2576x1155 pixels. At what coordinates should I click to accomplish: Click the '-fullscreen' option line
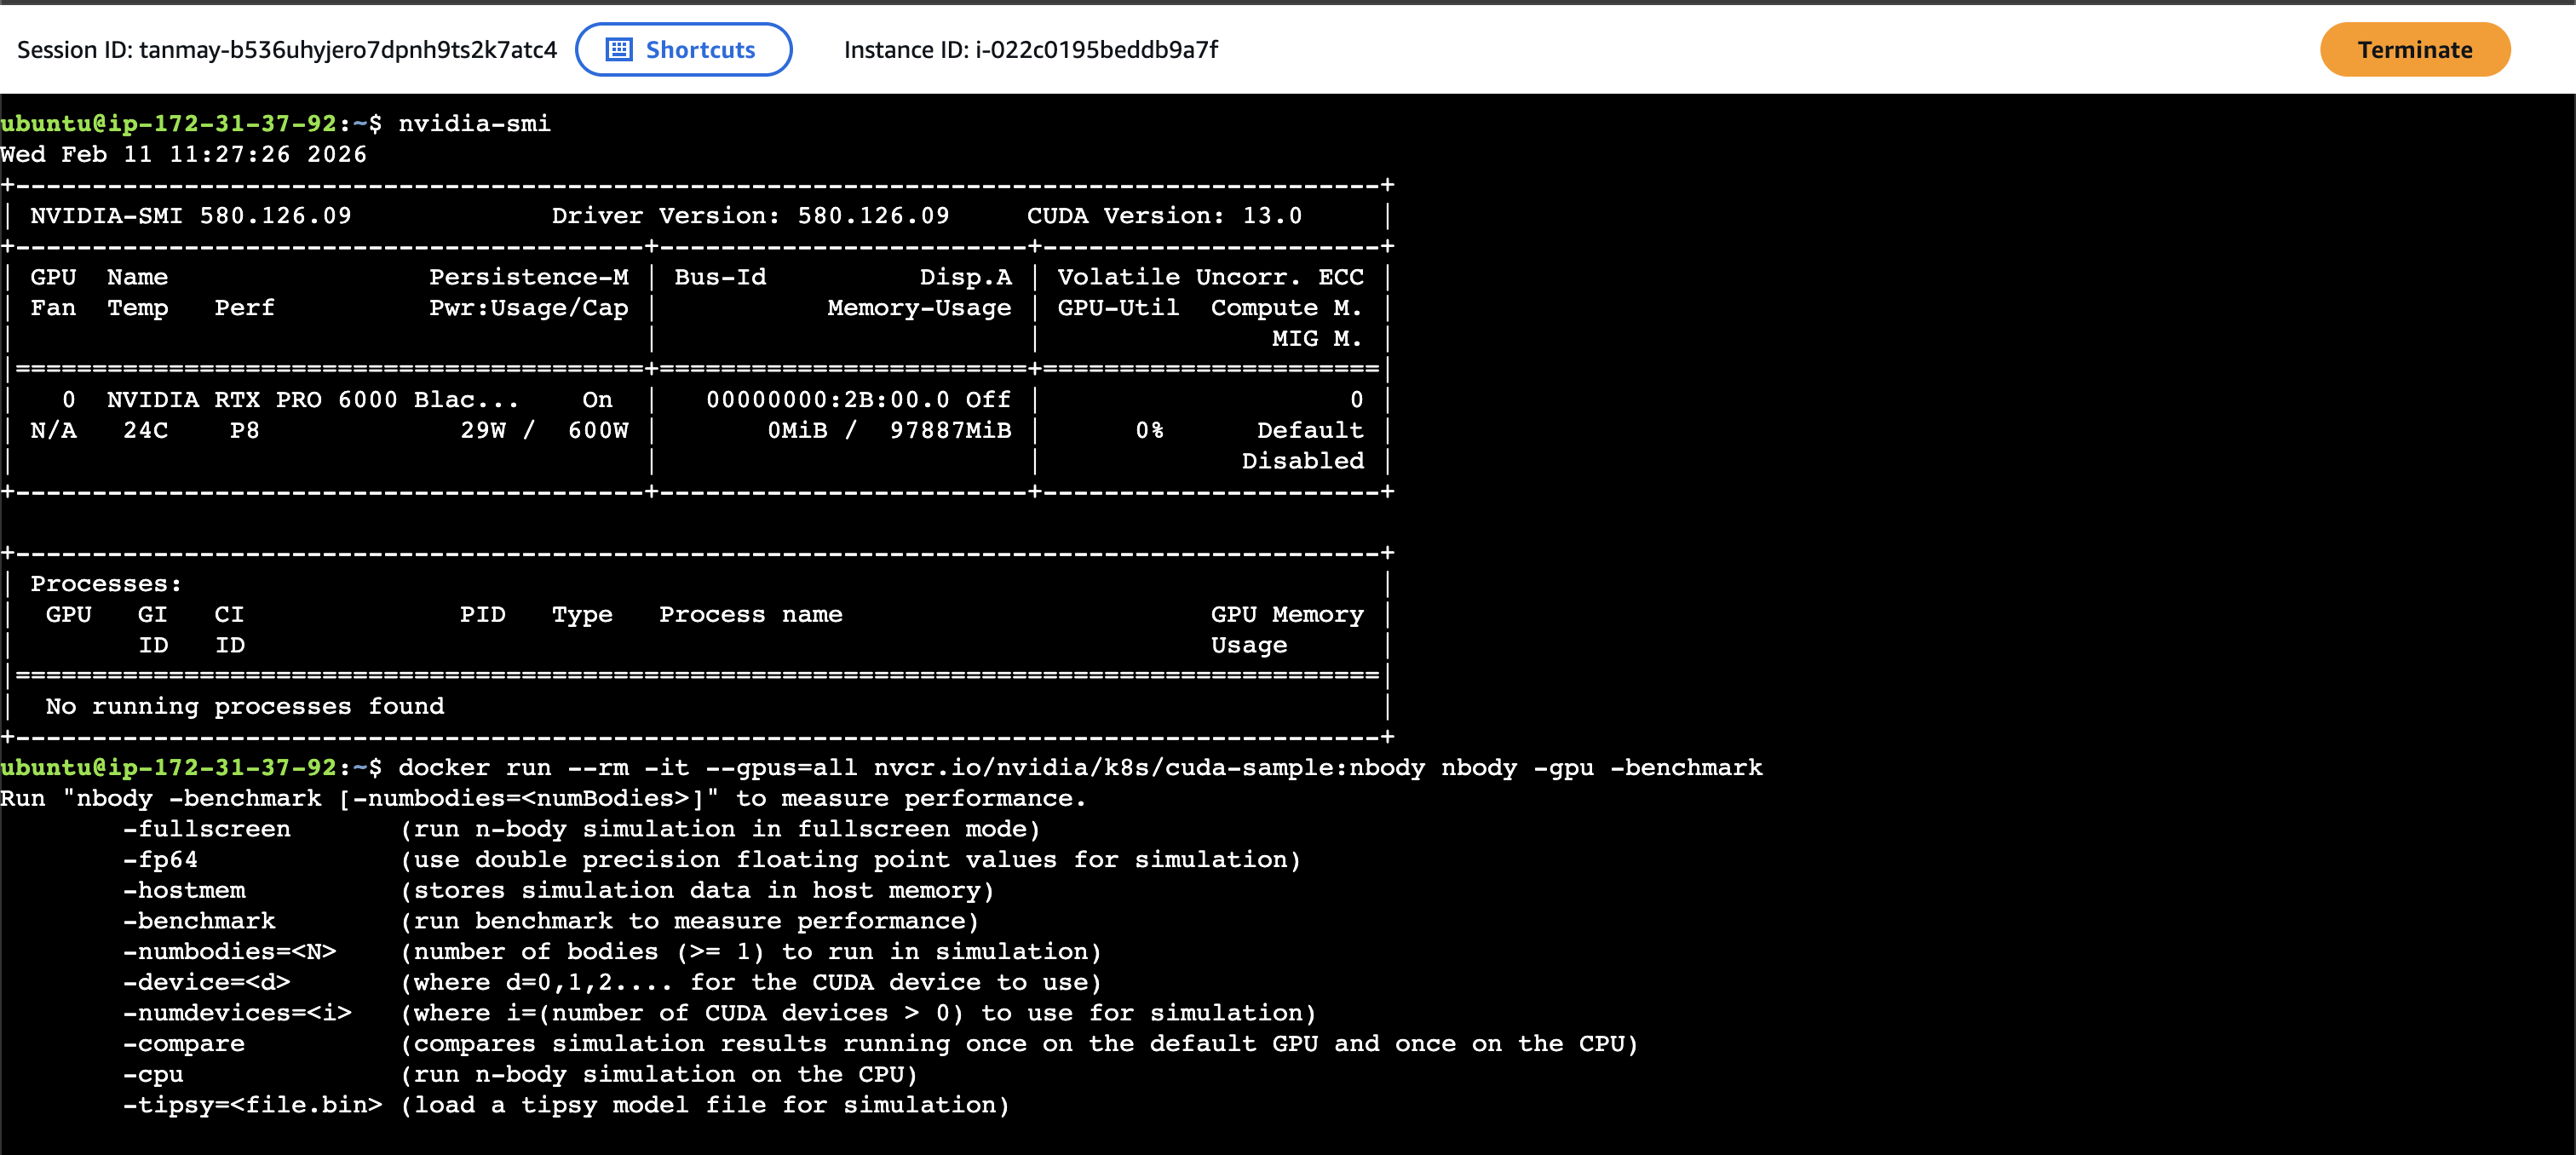pos(581,829)
